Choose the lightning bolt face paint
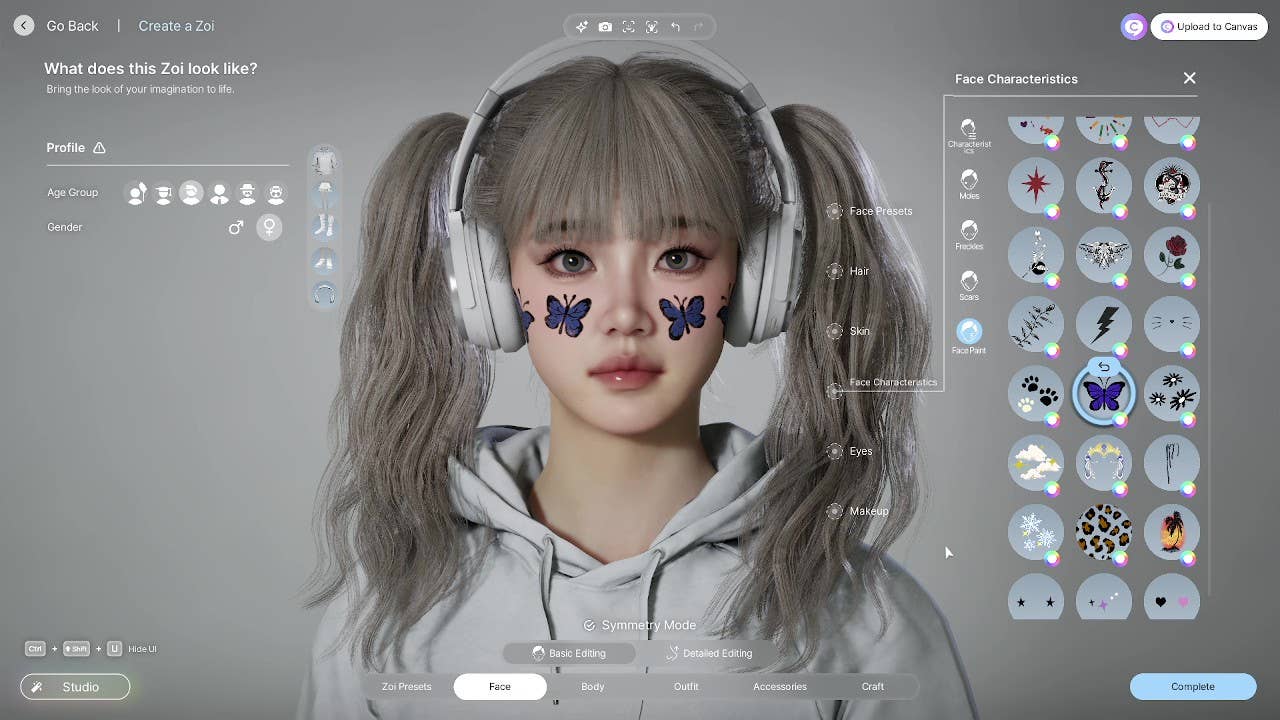The image size is (1280, 720). [x=1104, y=324]
